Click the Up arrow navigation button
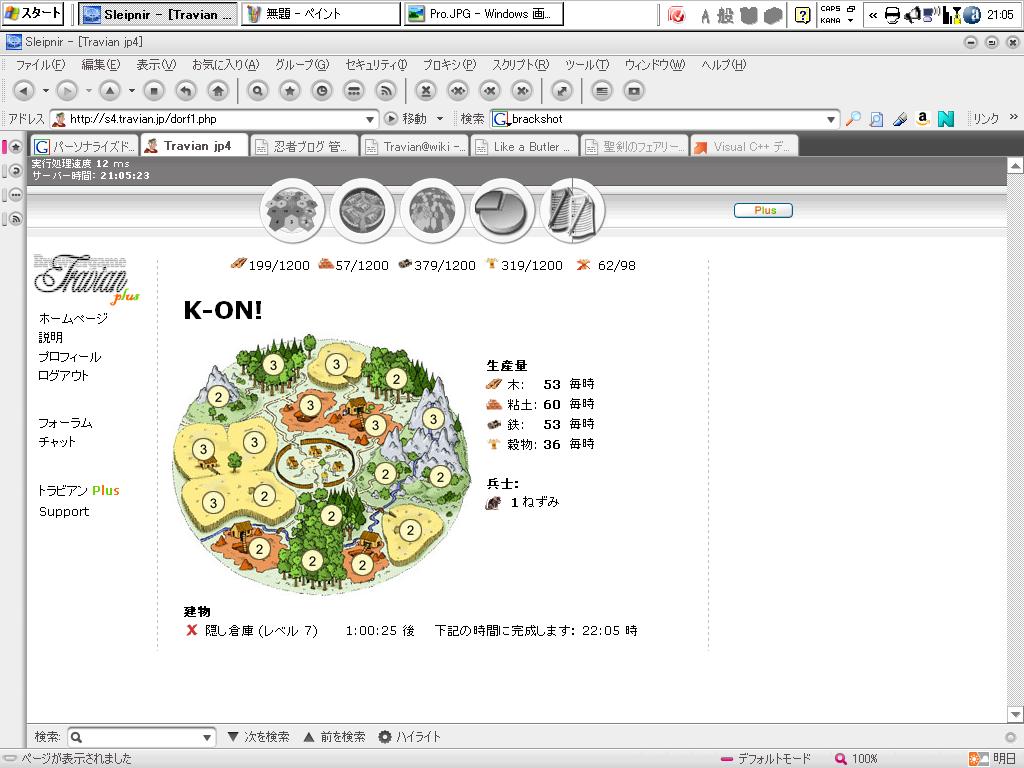1024x768 pixels. pyautogui.click(x=110, y=91)
